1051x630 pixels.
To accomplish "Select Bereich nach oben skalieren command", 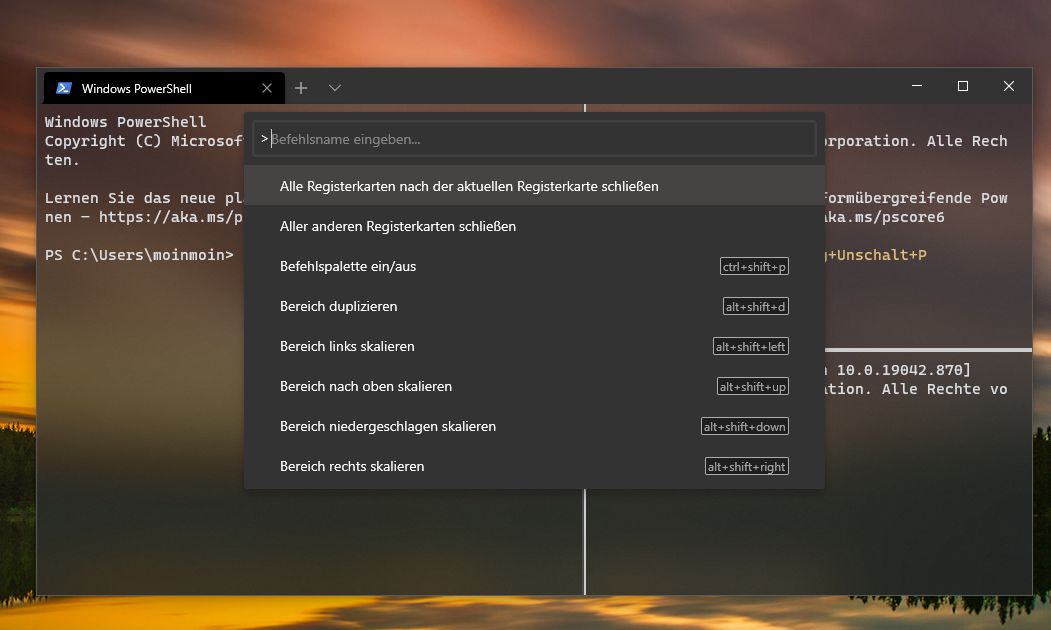I will 534,386.
